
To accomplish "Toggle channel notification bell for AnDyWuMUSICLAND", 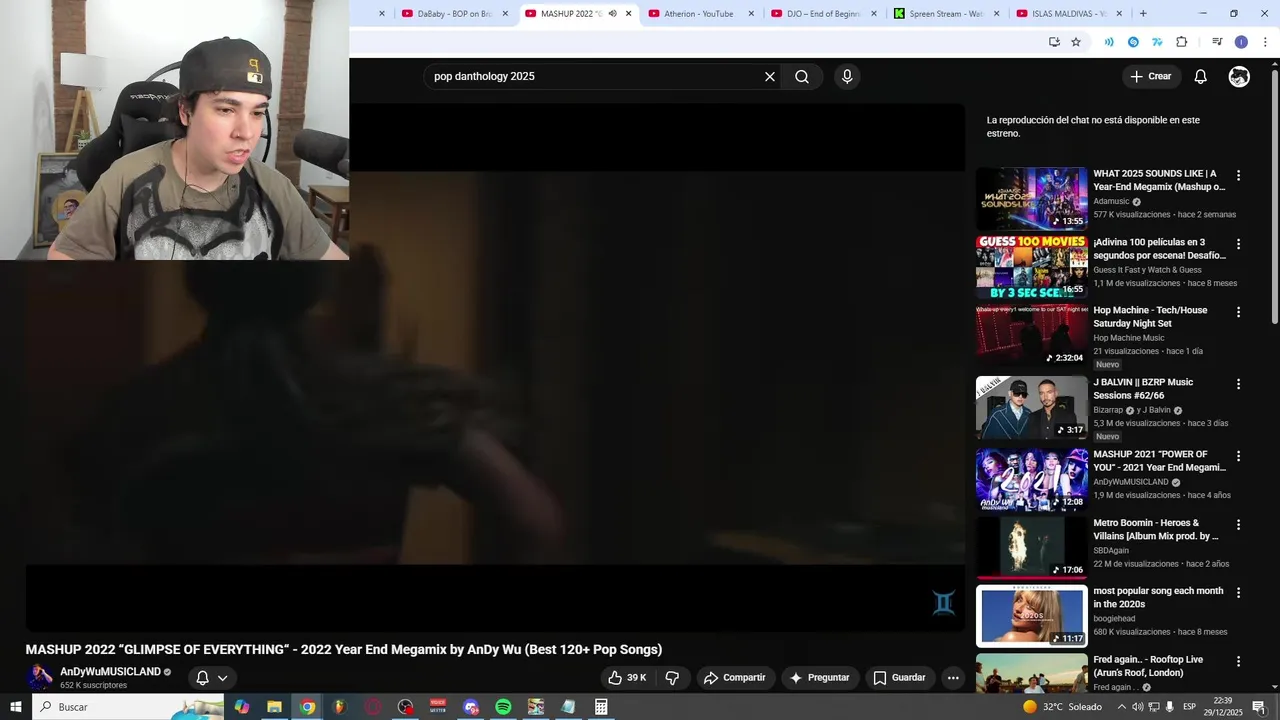I will pos(212,678).
